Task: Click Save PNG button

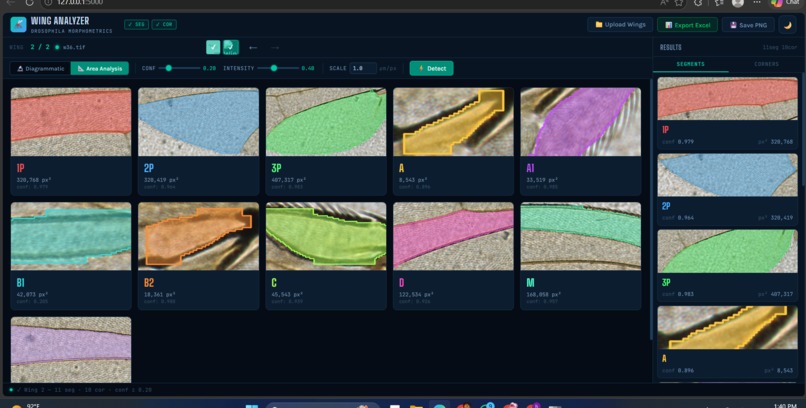Action: pyautogui.click(x=748, y=25)
